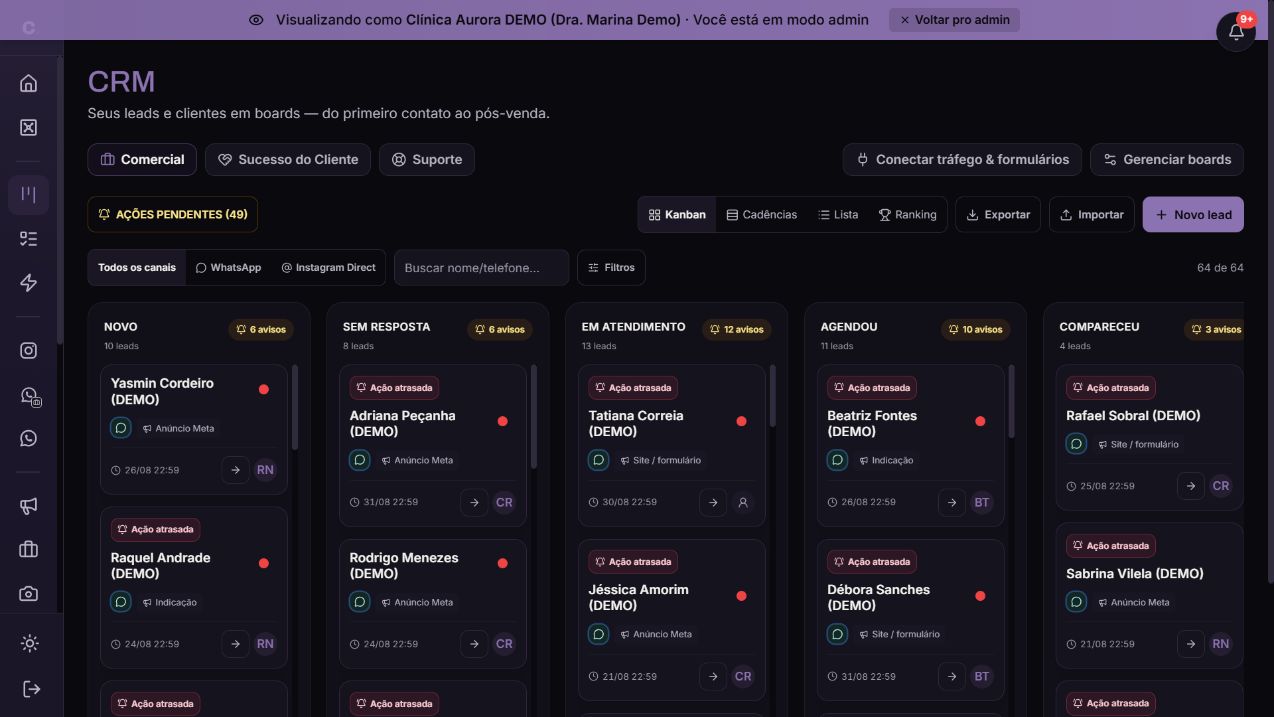Click red status dot on Raquel Andrade card
This screenshot has width=1274, height=717.
[264, 564]
